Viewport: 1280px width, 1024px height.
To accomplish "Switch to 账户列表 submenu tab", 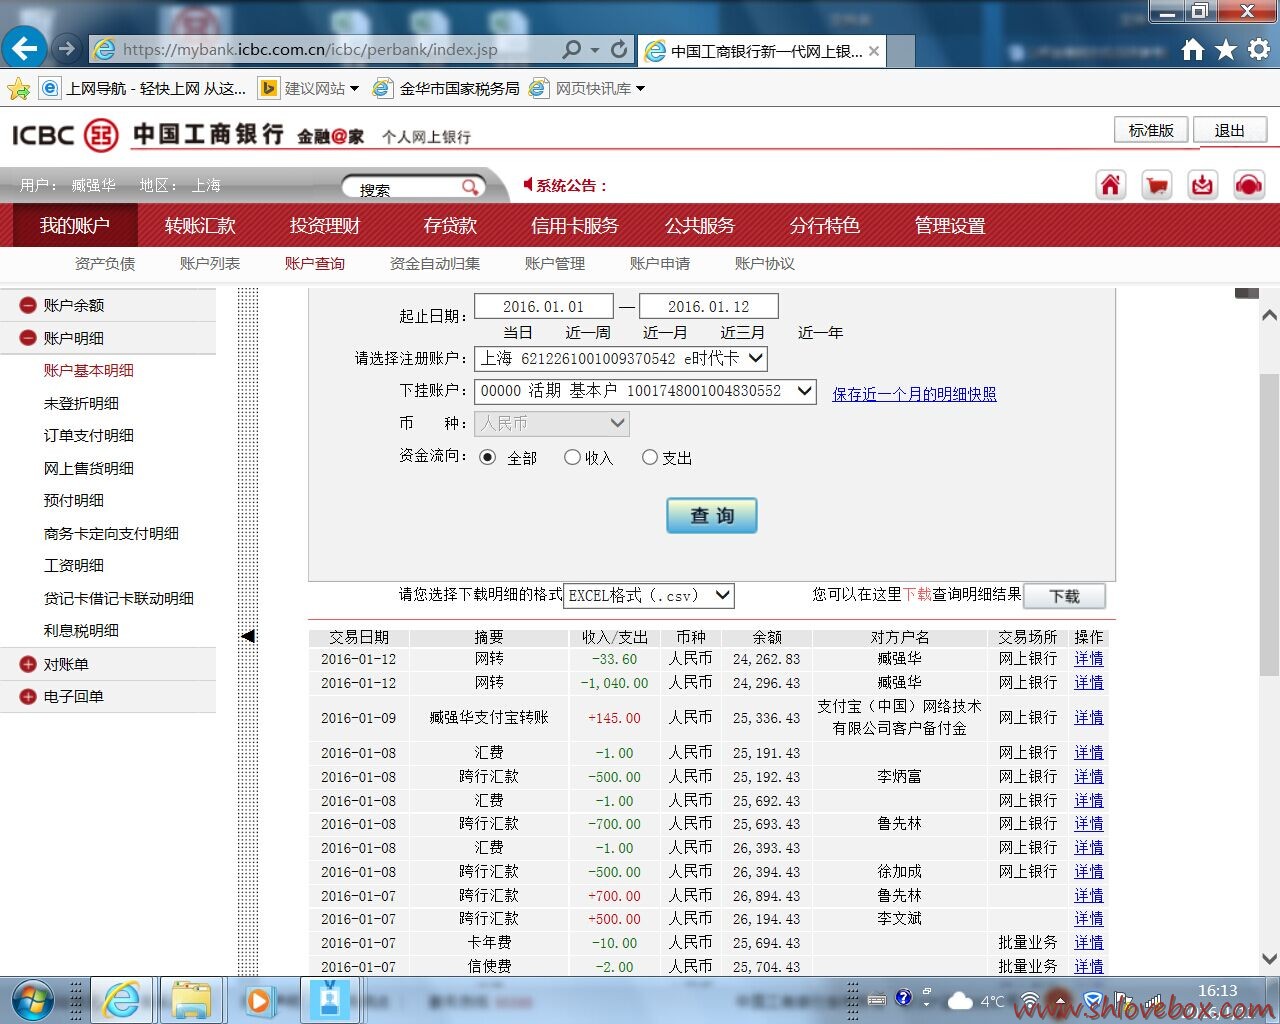I will click(210, 264).
